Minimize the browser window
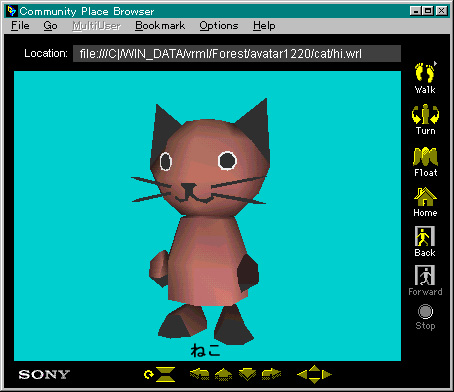This screenshot has height=392, width=454. pyautogui.click(x=415, y=11)
